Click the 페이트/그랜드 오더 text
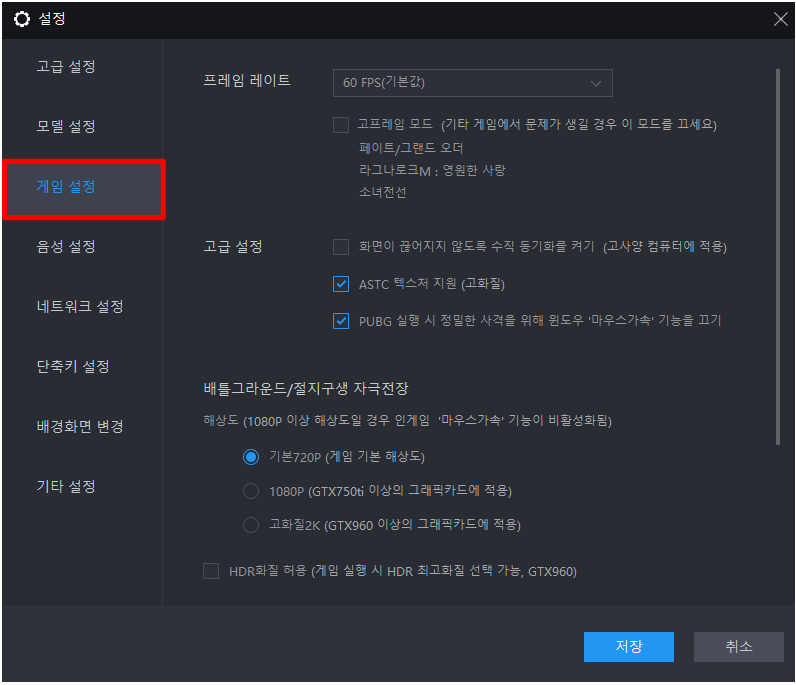Viewport: 796px width, 685px height. (411, 148)
